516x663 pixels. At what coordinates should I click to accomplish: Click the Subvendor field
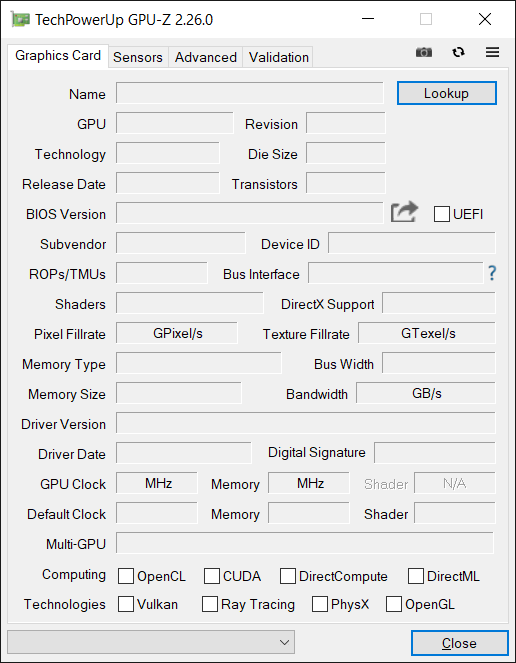[181, 243]
